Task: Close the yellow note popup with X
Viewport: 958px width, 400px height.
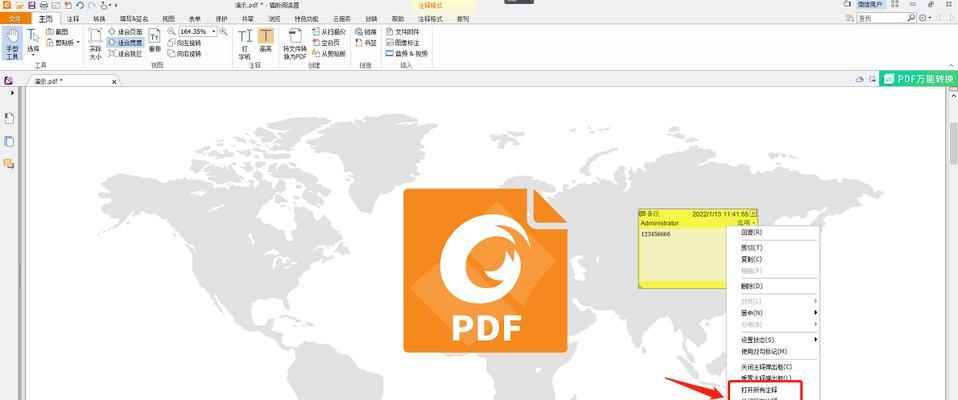Action: click(753, 214)
